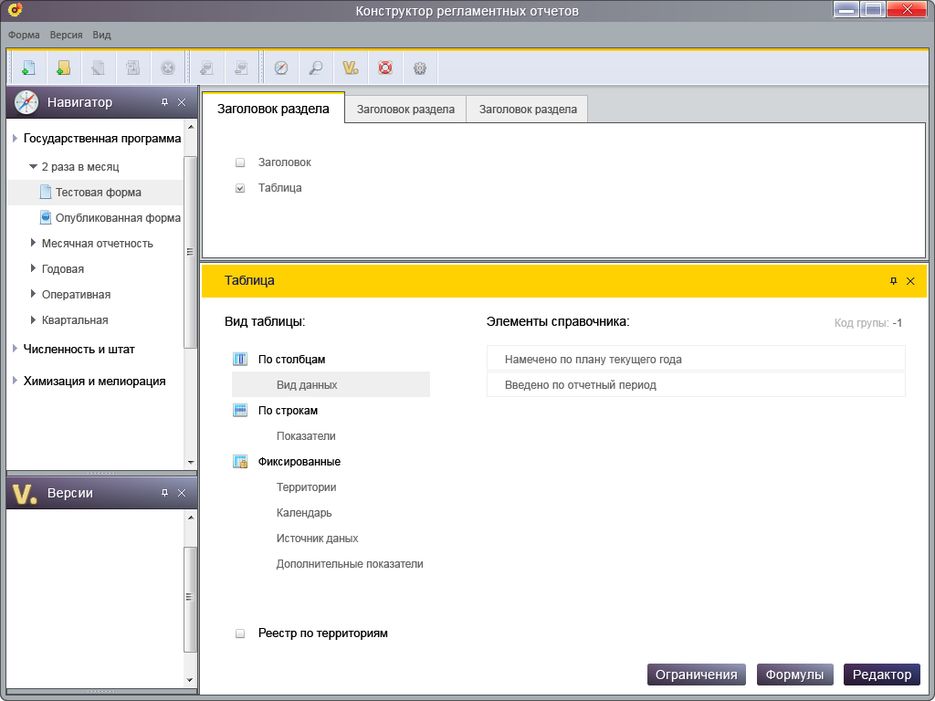
Task: Collapse the 2 раза в месяц node
Action: 33,166
